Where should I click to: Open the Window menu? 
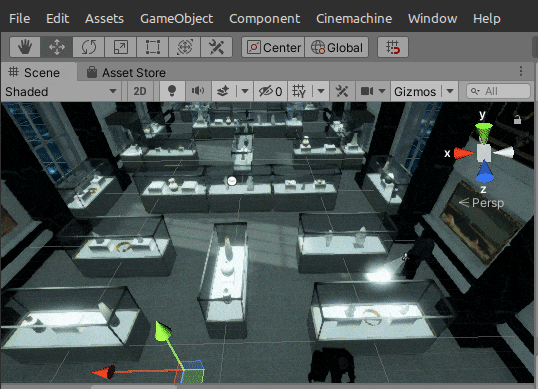tap(432, 19)
